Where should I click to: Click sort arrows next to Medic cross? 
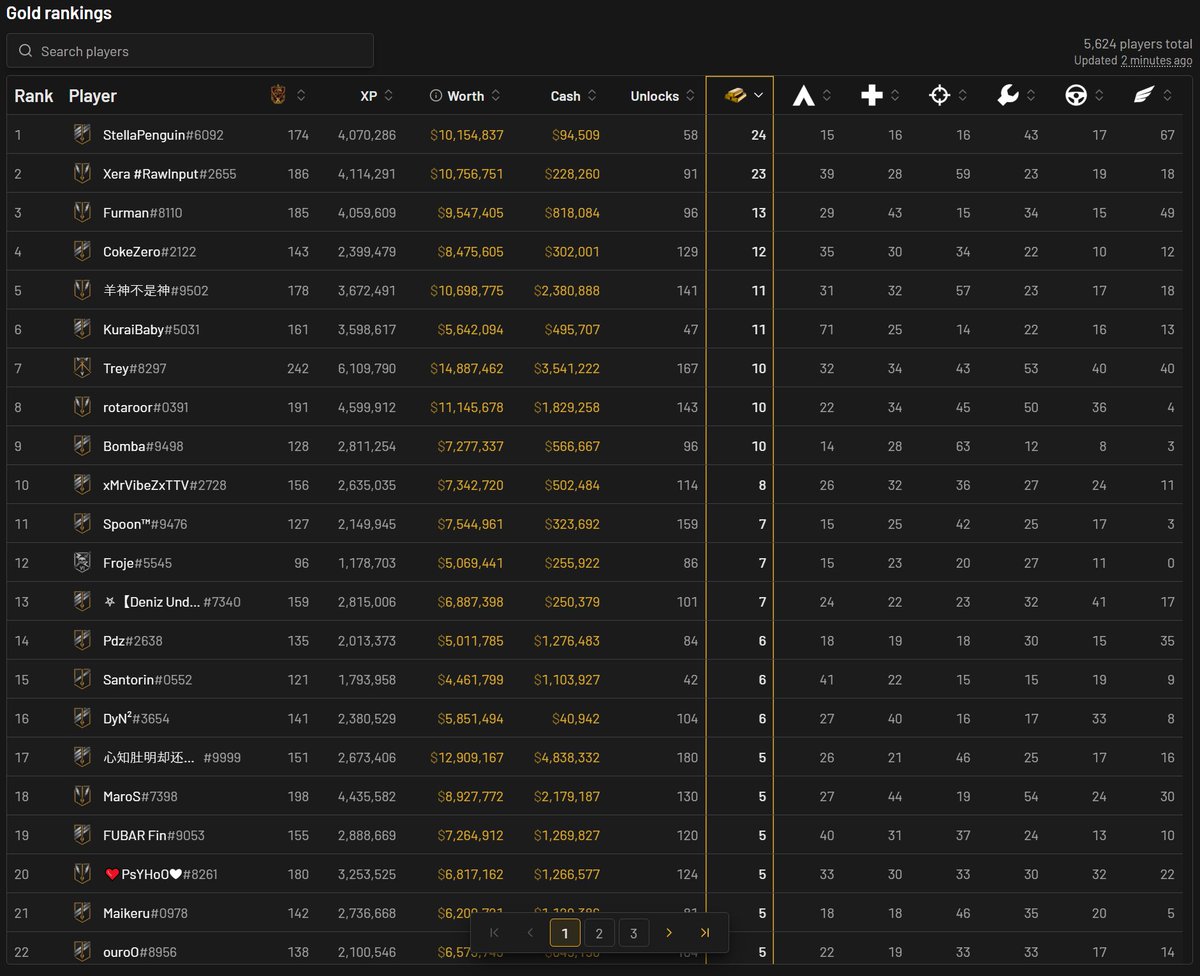click(895, 96)
